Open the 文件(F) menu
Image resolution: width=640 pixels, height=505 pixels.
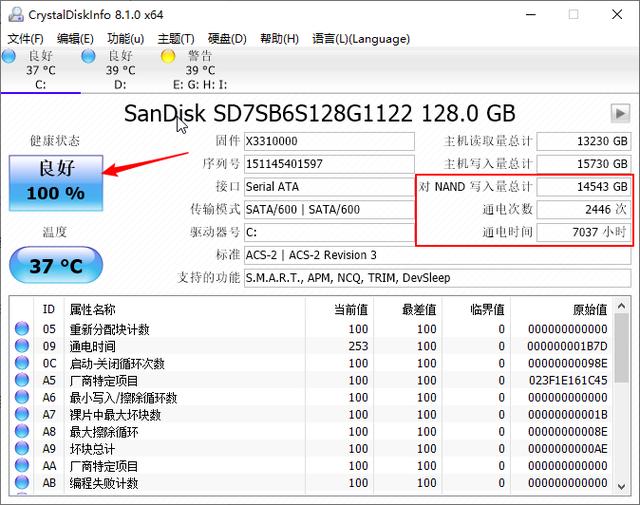point(25,39)
